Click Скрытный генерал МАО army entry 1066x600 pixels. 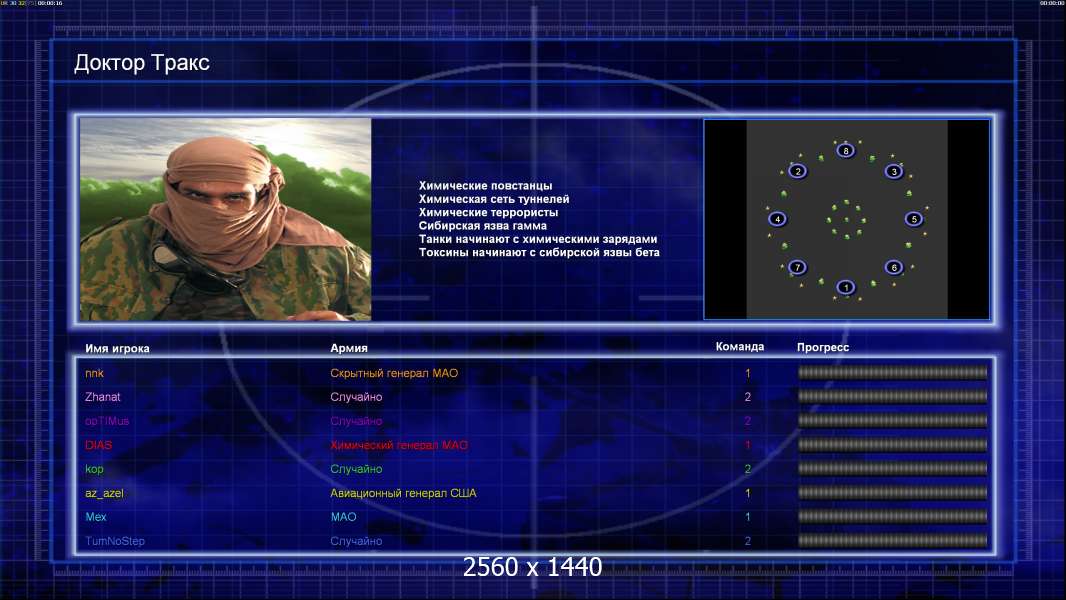[x=394, y=373]
